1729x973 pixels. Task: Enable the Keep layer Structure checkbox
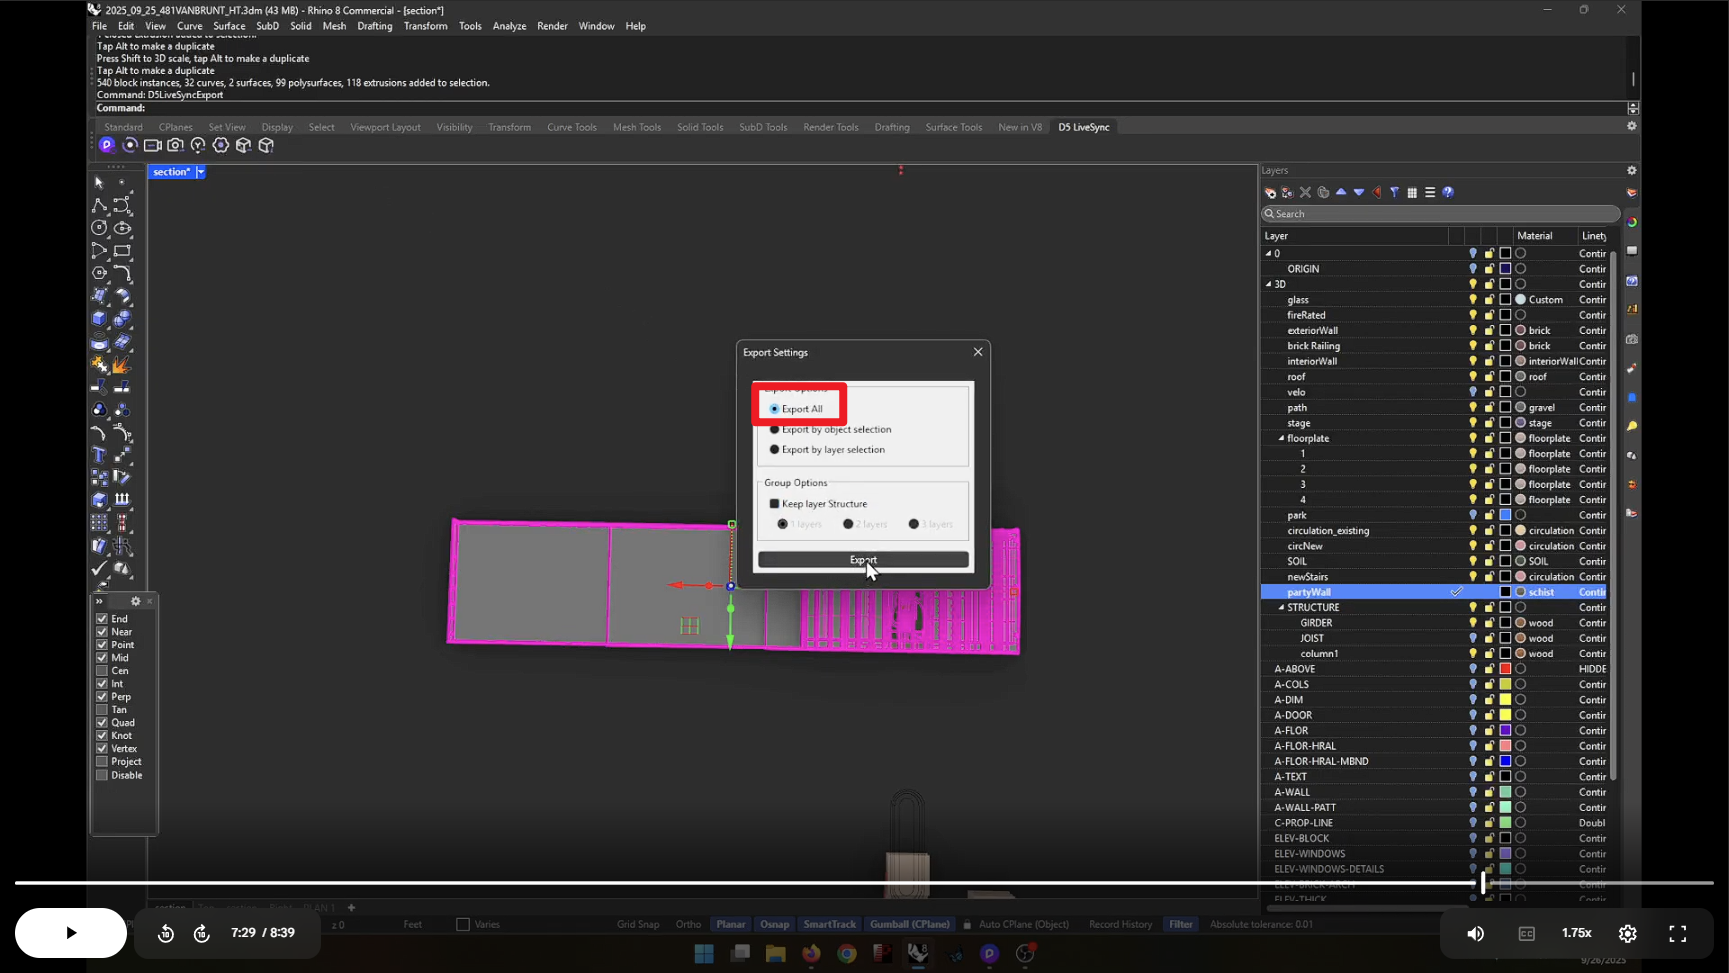(774, 504)
